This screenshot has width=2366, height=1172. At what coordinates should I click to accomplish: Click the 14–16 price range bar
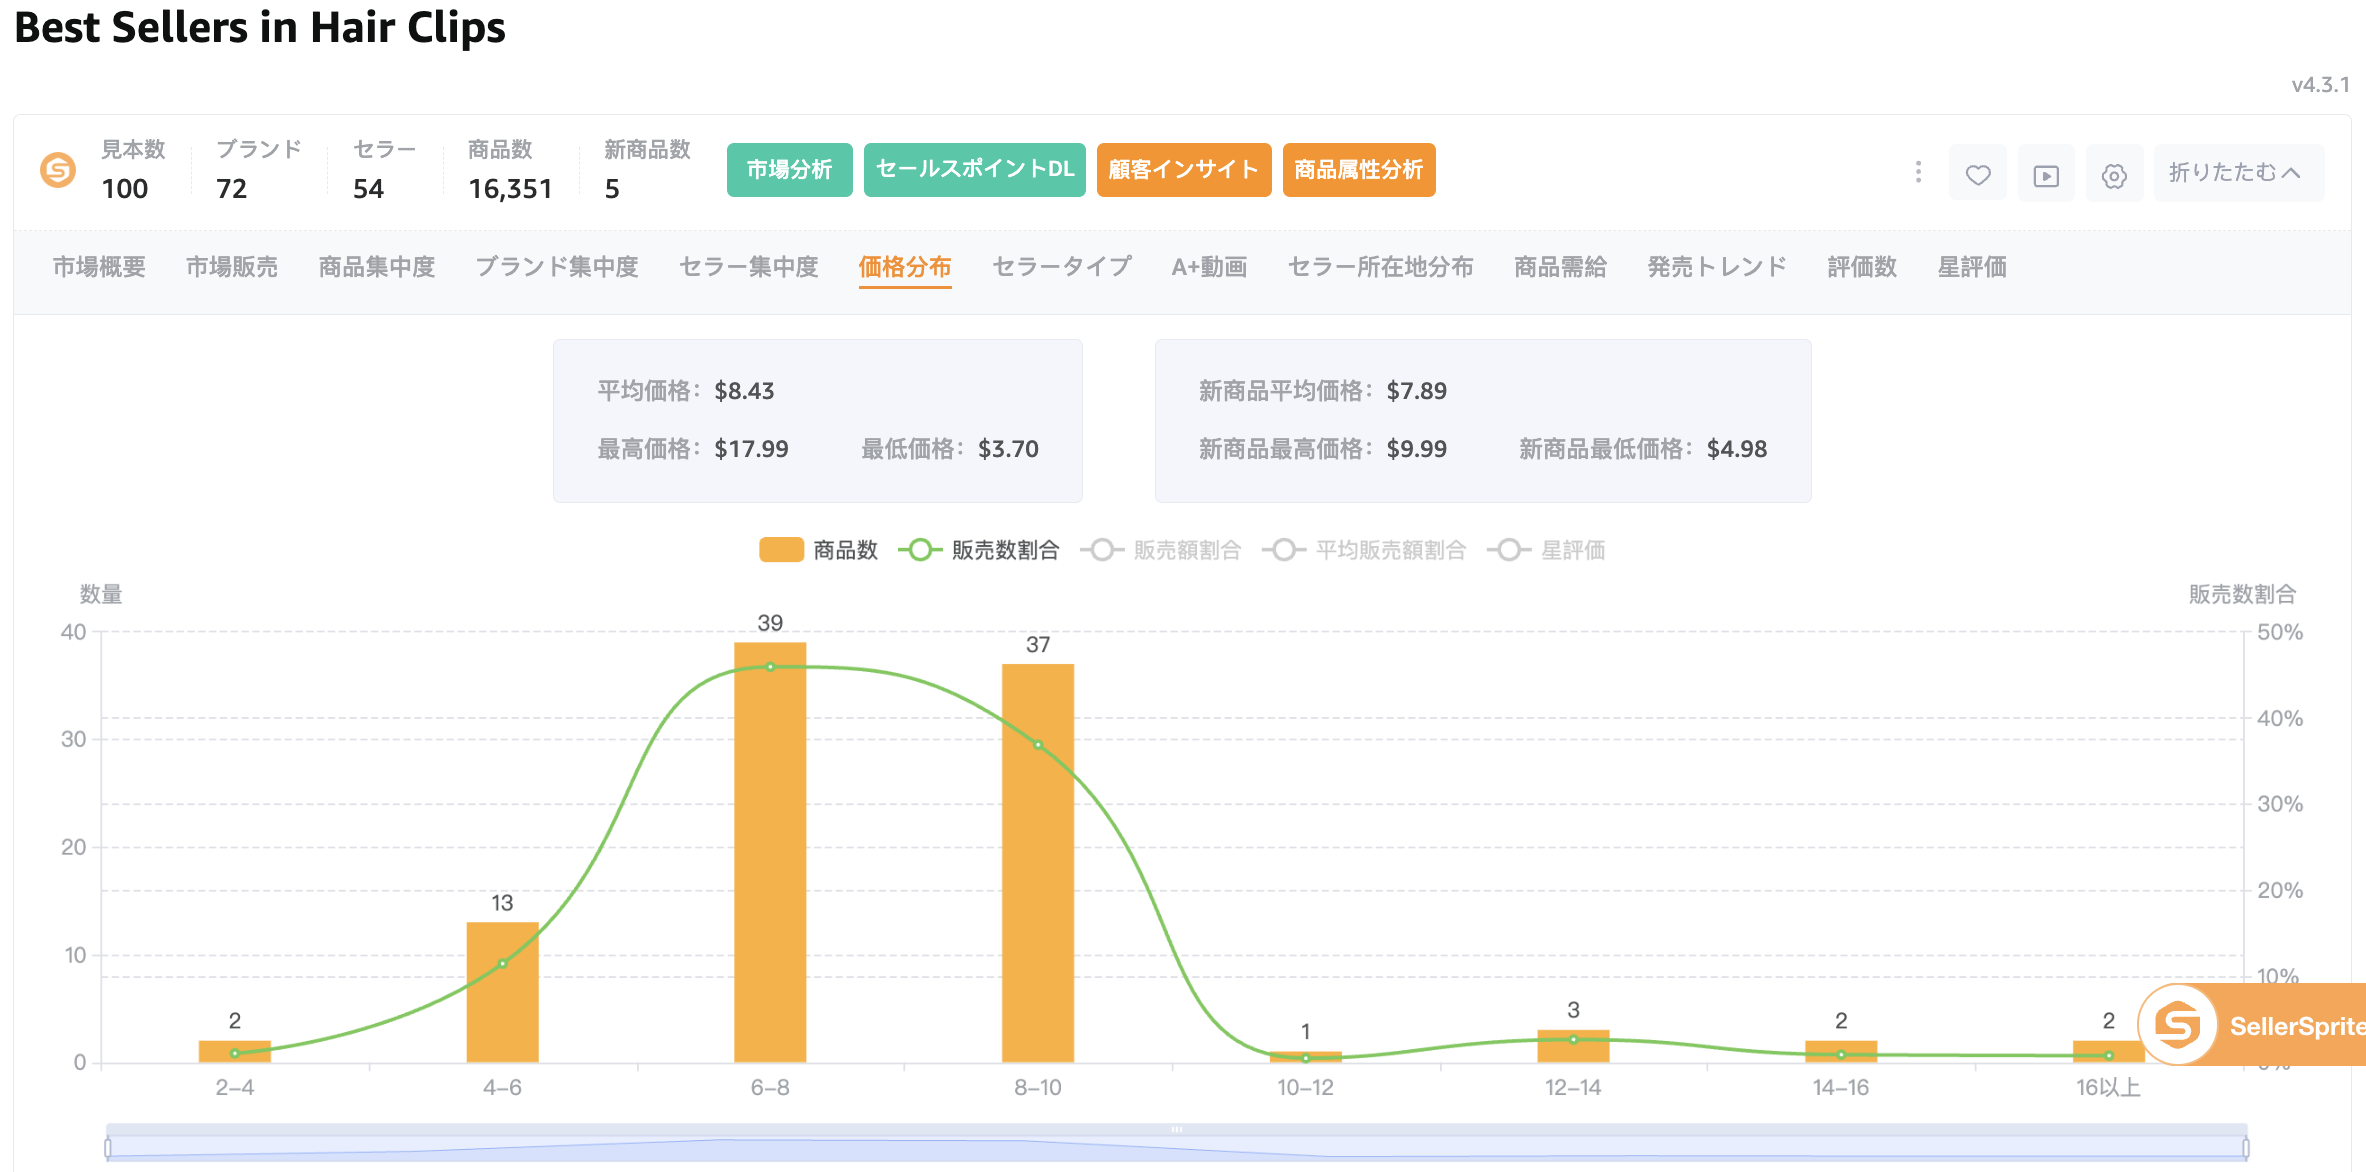coord(1841,1051)
